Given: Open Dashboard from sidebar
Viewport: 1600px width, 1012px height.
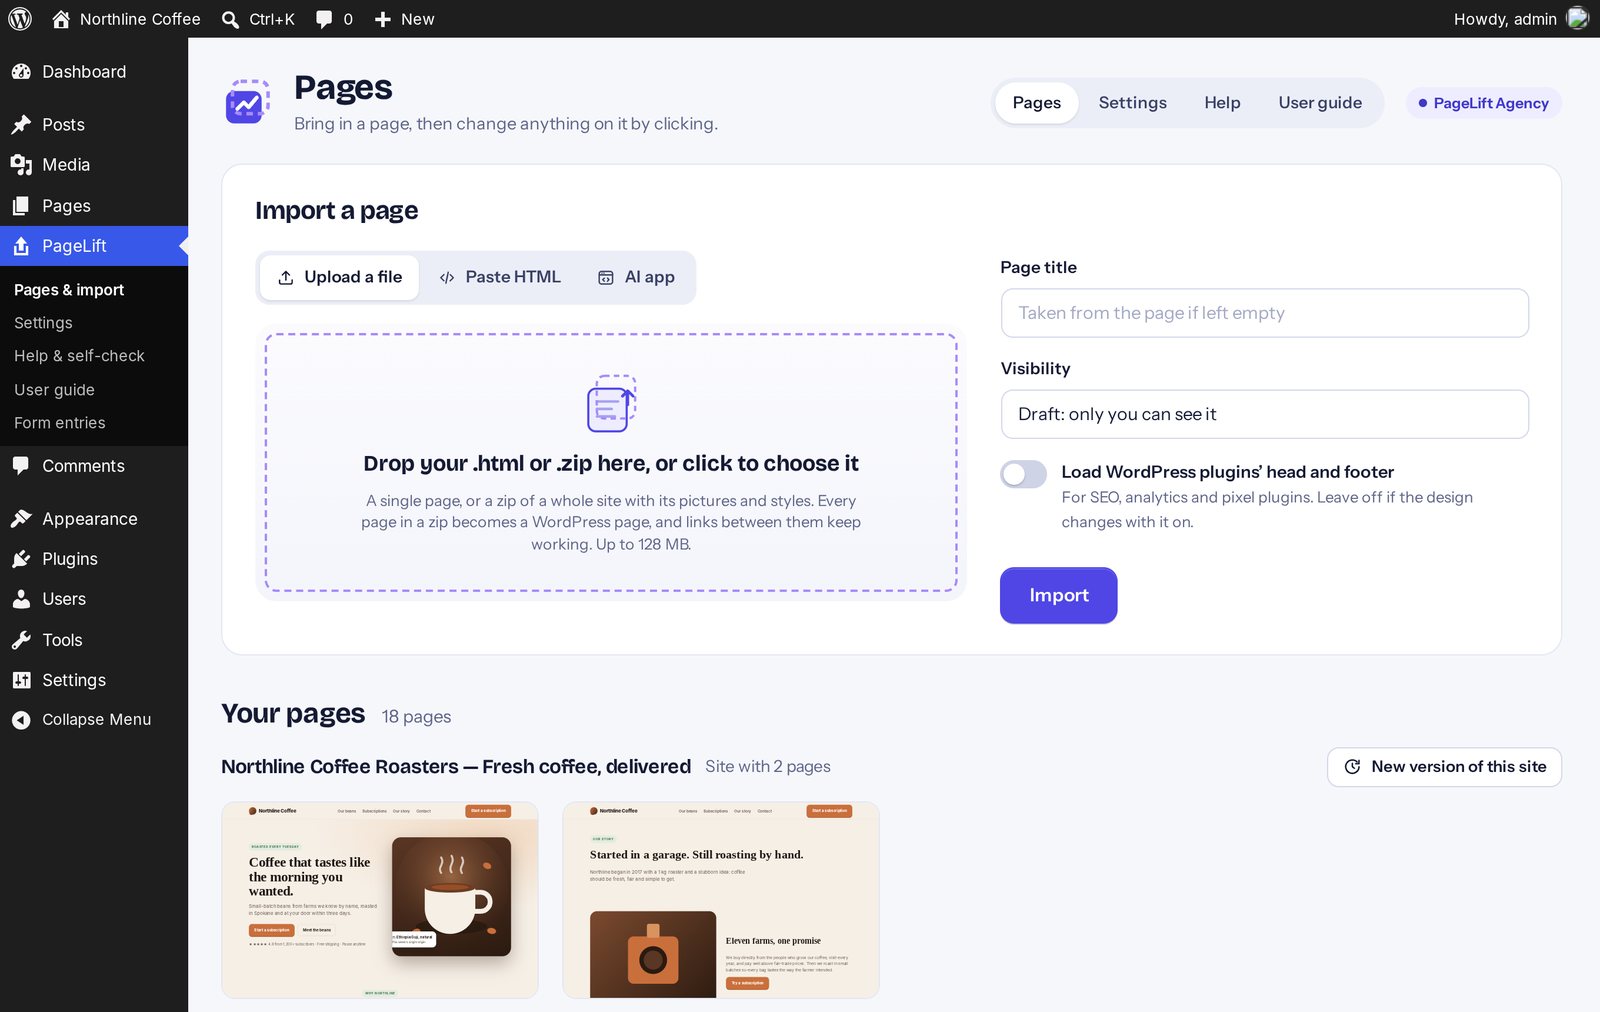Looking at the screenshot, I should 94,72.
